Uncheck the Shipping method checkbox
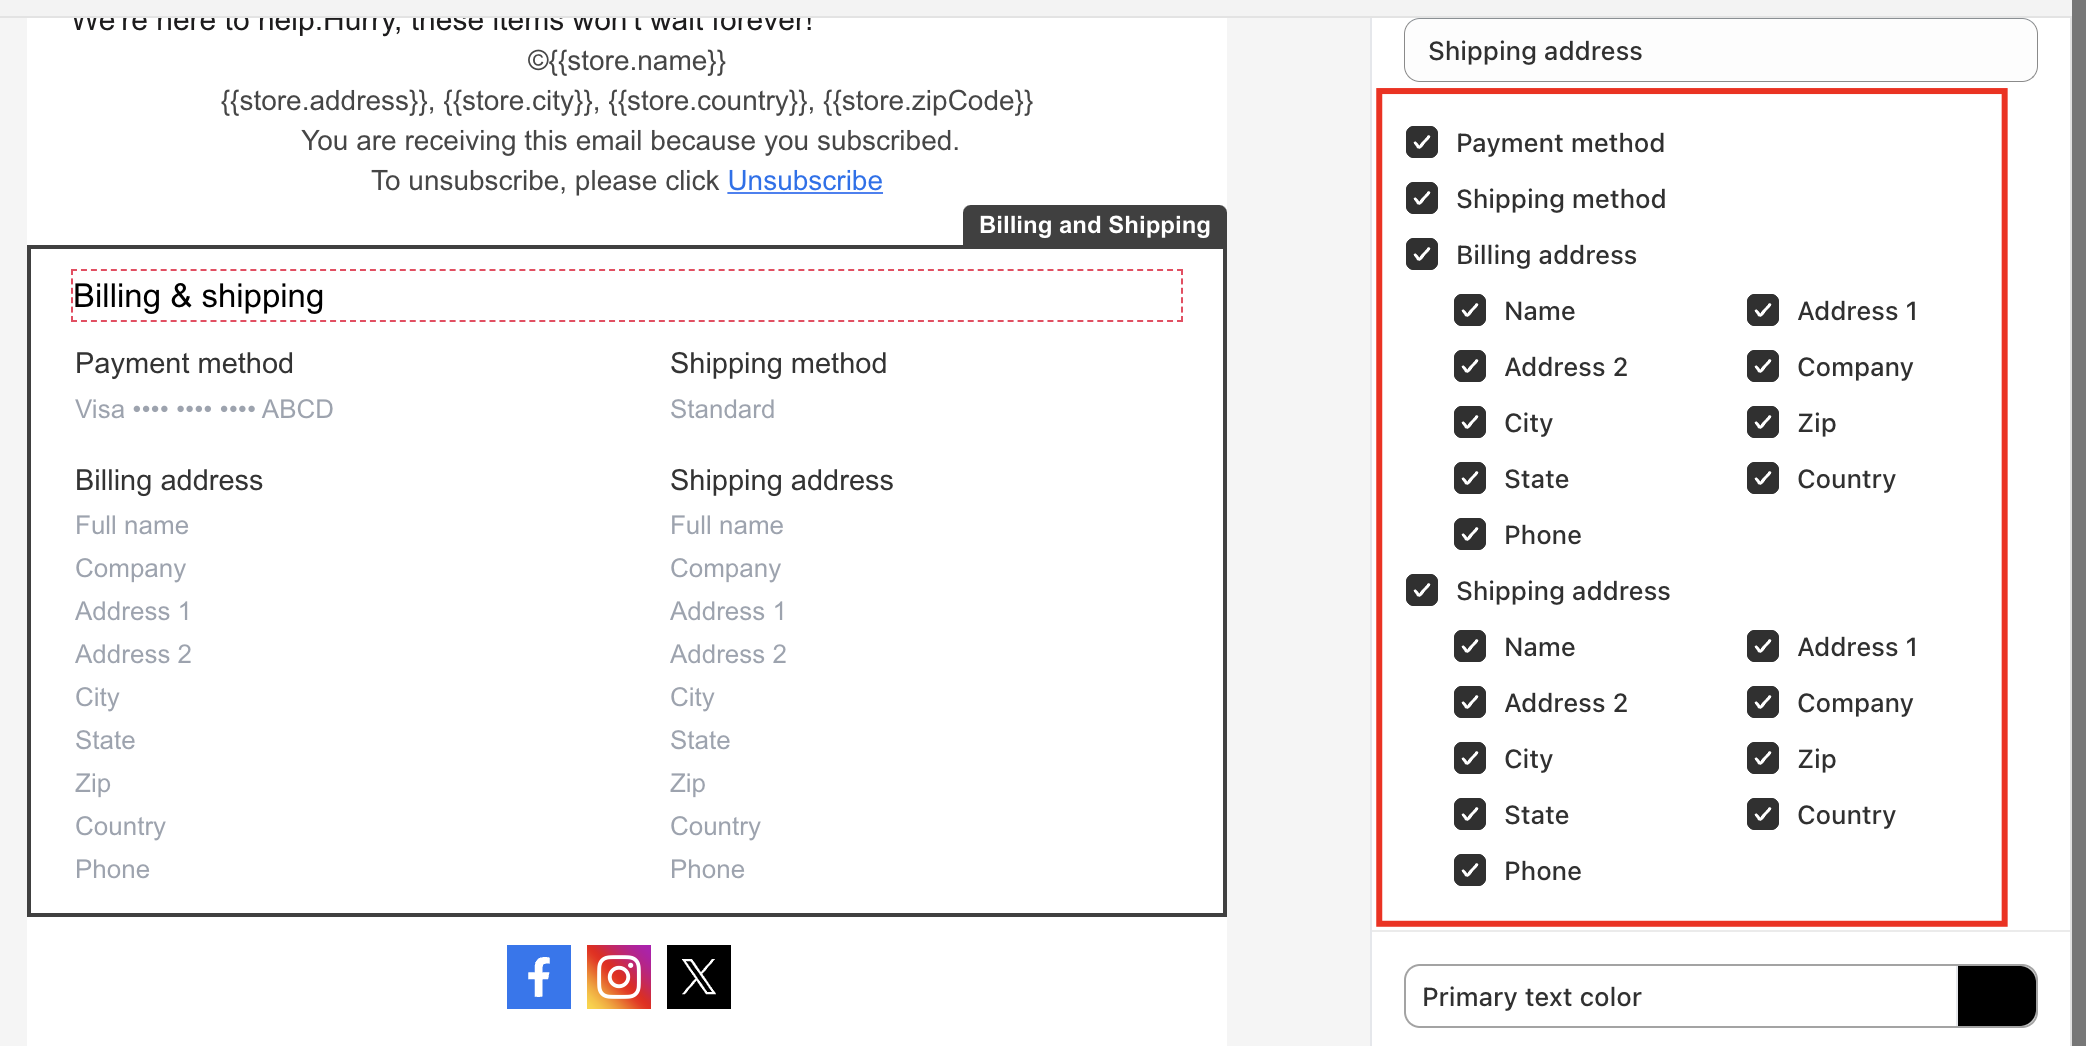The height and width of the screenshot is (1046, 2086). (1422, 199)
